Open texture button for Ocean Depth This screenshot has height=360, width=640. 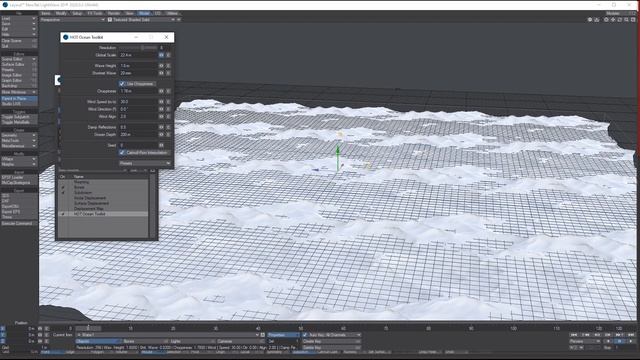pos(168,134)
